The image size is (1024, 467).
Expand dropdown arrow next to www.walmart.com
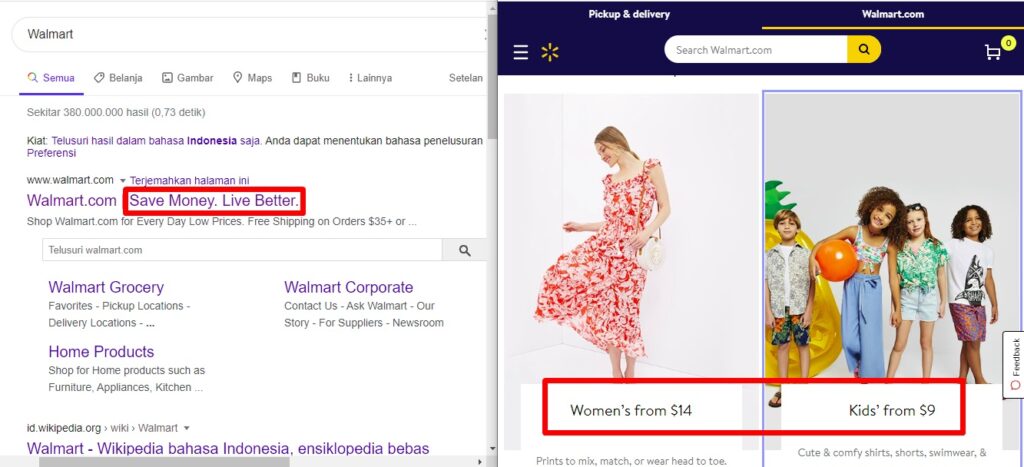[122, 180]
